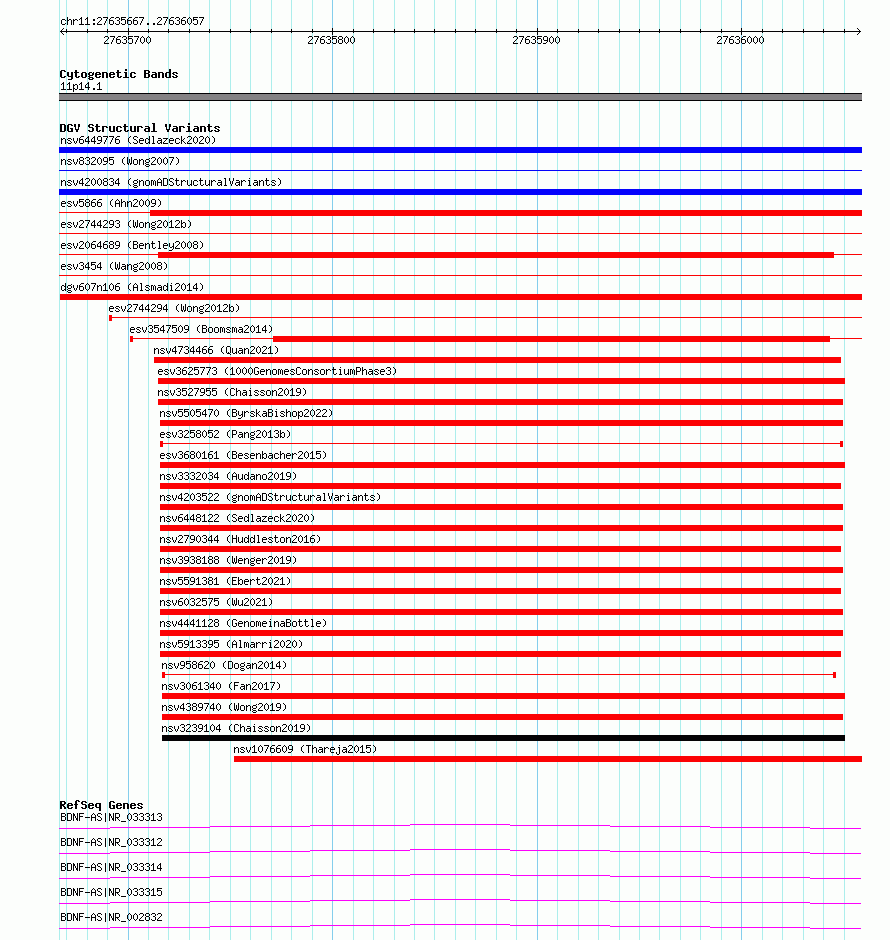Click esv2064689 (Bentley2008) label

click(132, 245)
